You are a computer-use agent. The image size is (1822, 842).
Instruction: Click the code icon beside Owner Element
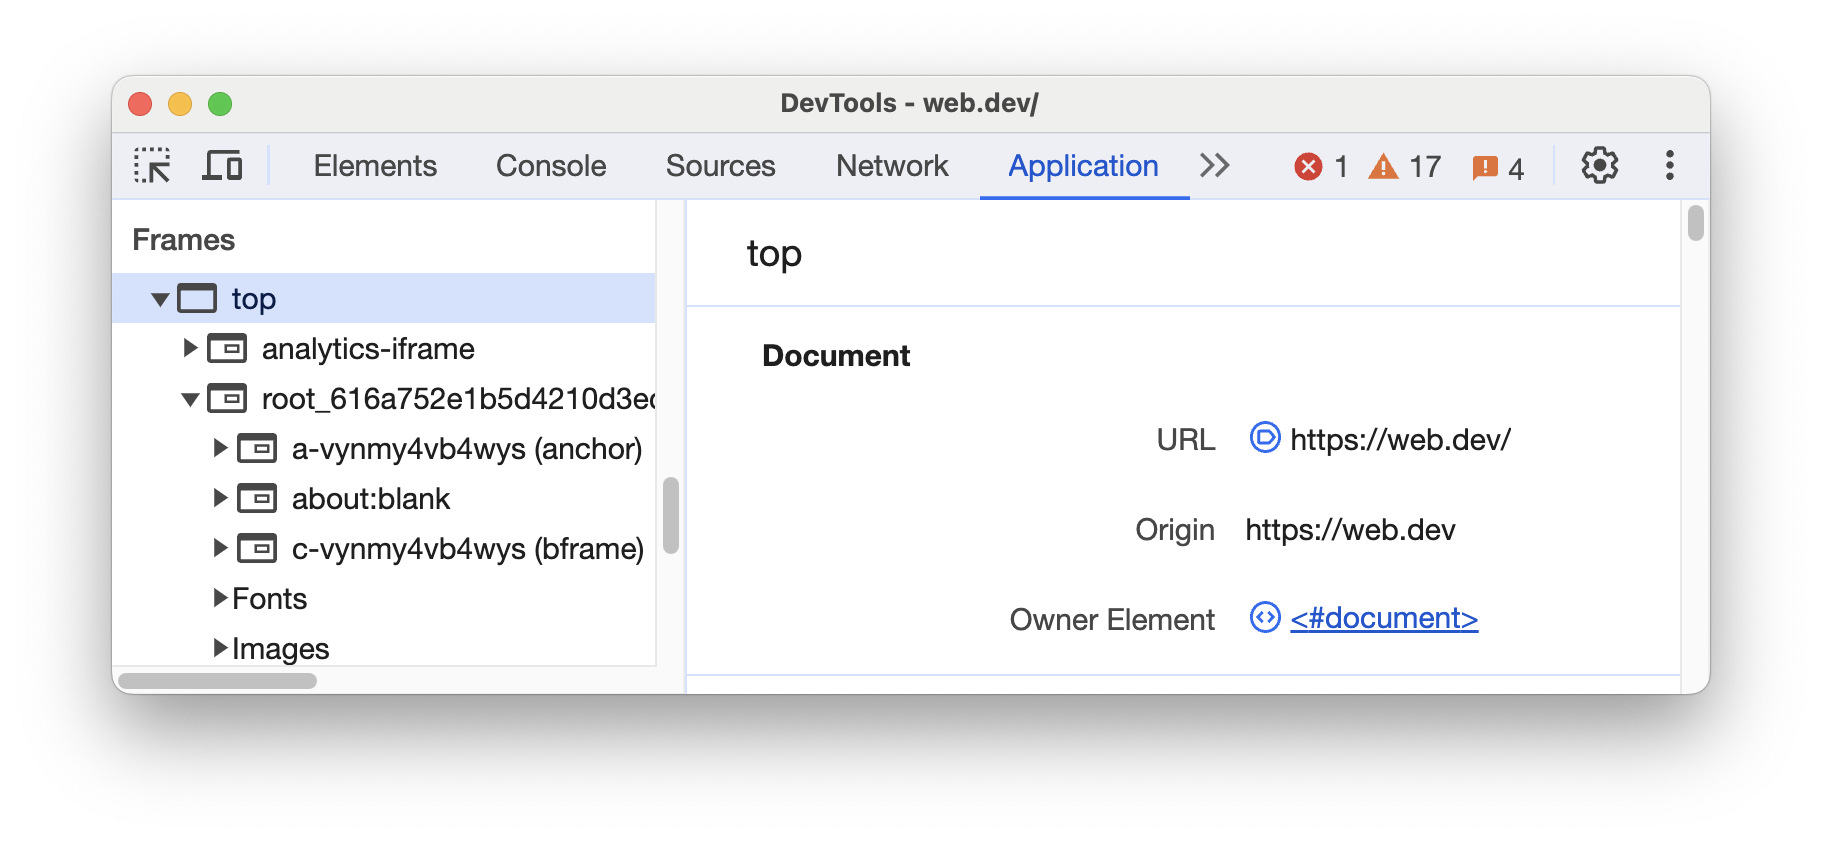point(1264,618)
